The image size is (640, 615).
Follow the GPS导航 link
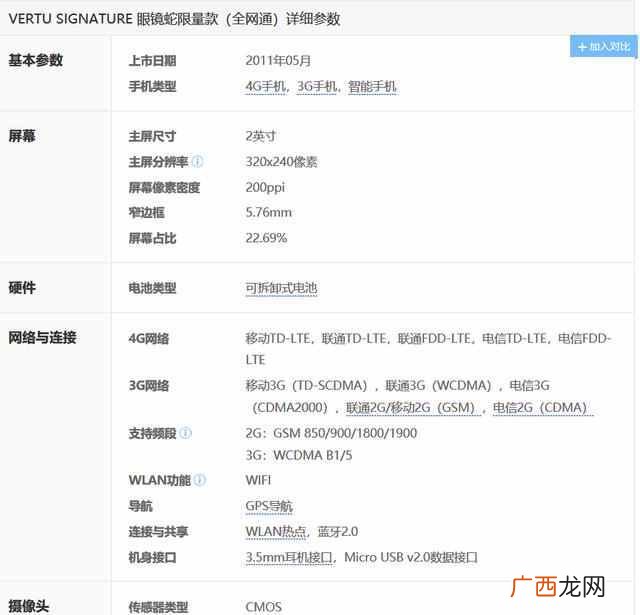(x=269, y=506)
